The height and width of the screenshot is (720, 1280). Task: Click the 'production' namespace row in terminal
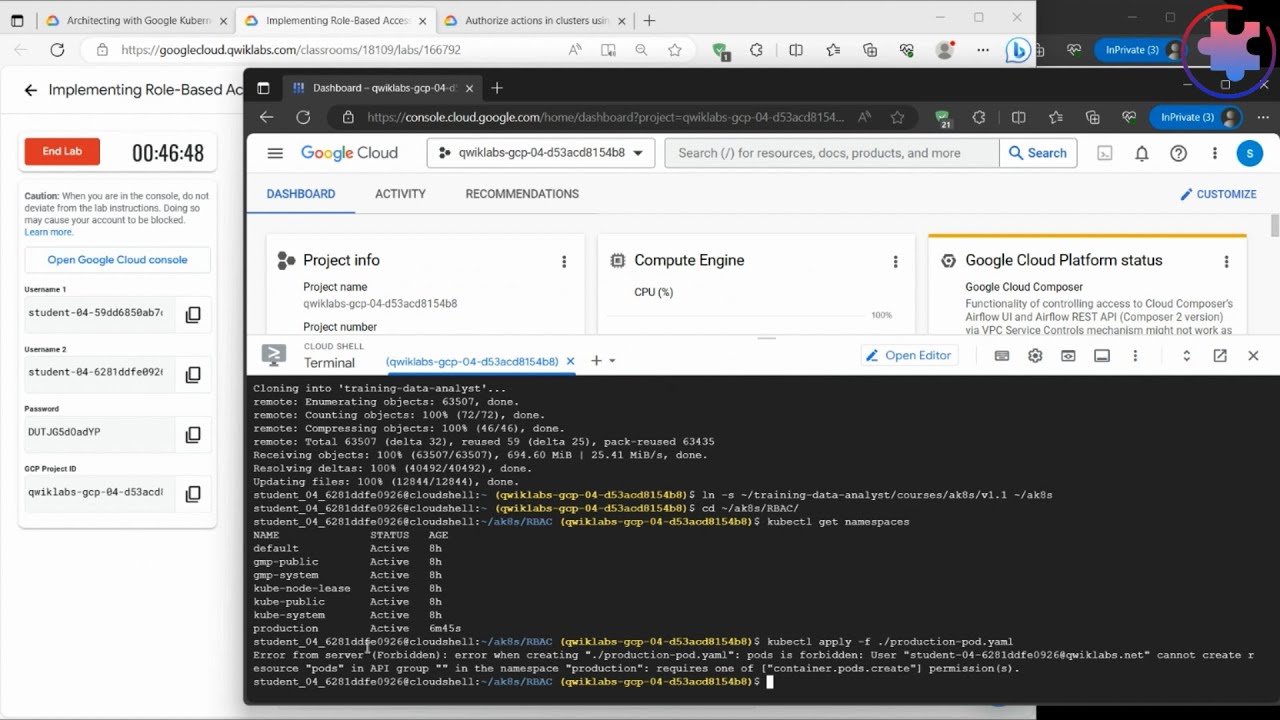(357, 628)
